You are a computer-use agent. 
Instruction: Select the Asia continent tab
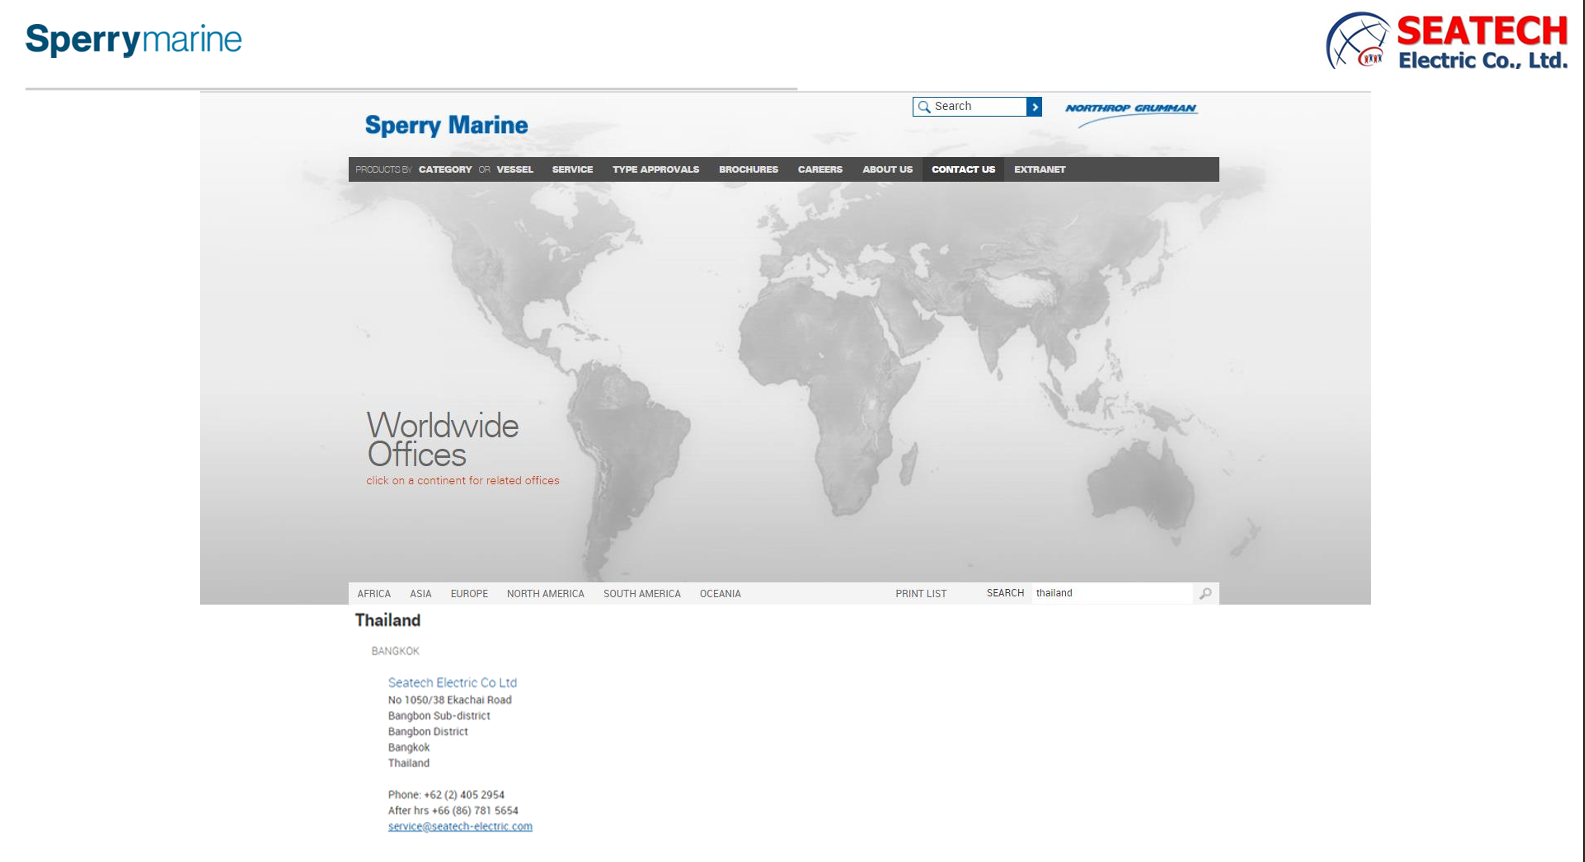click(420, 594)
